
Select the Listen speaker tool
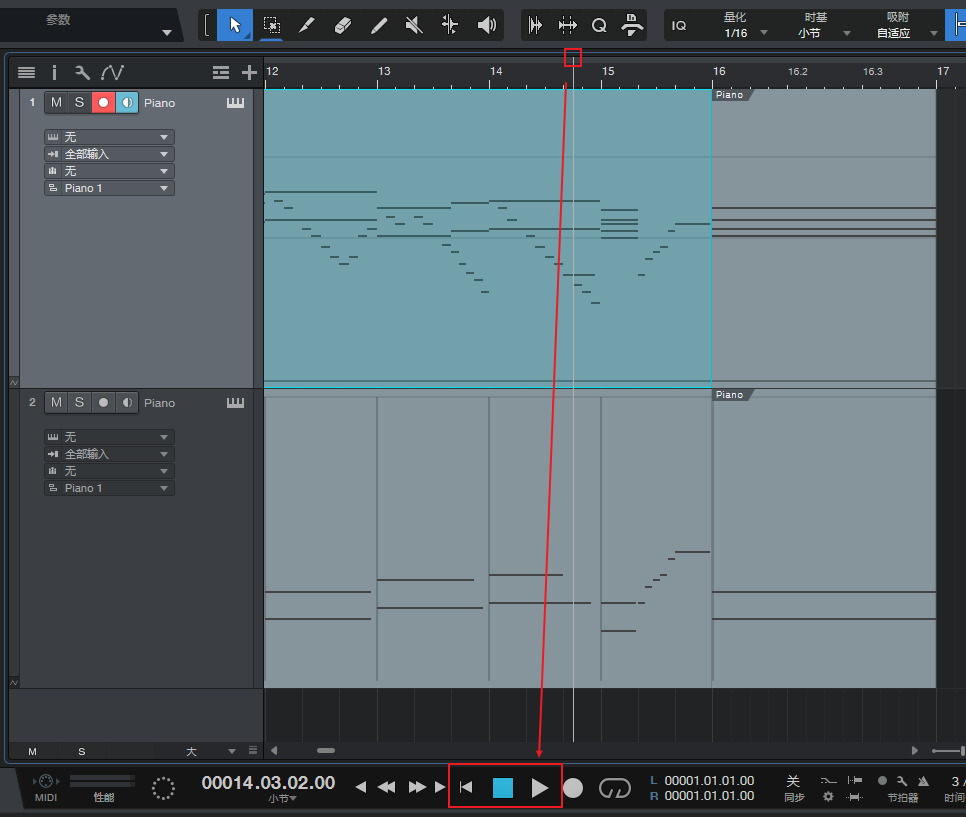487,25
